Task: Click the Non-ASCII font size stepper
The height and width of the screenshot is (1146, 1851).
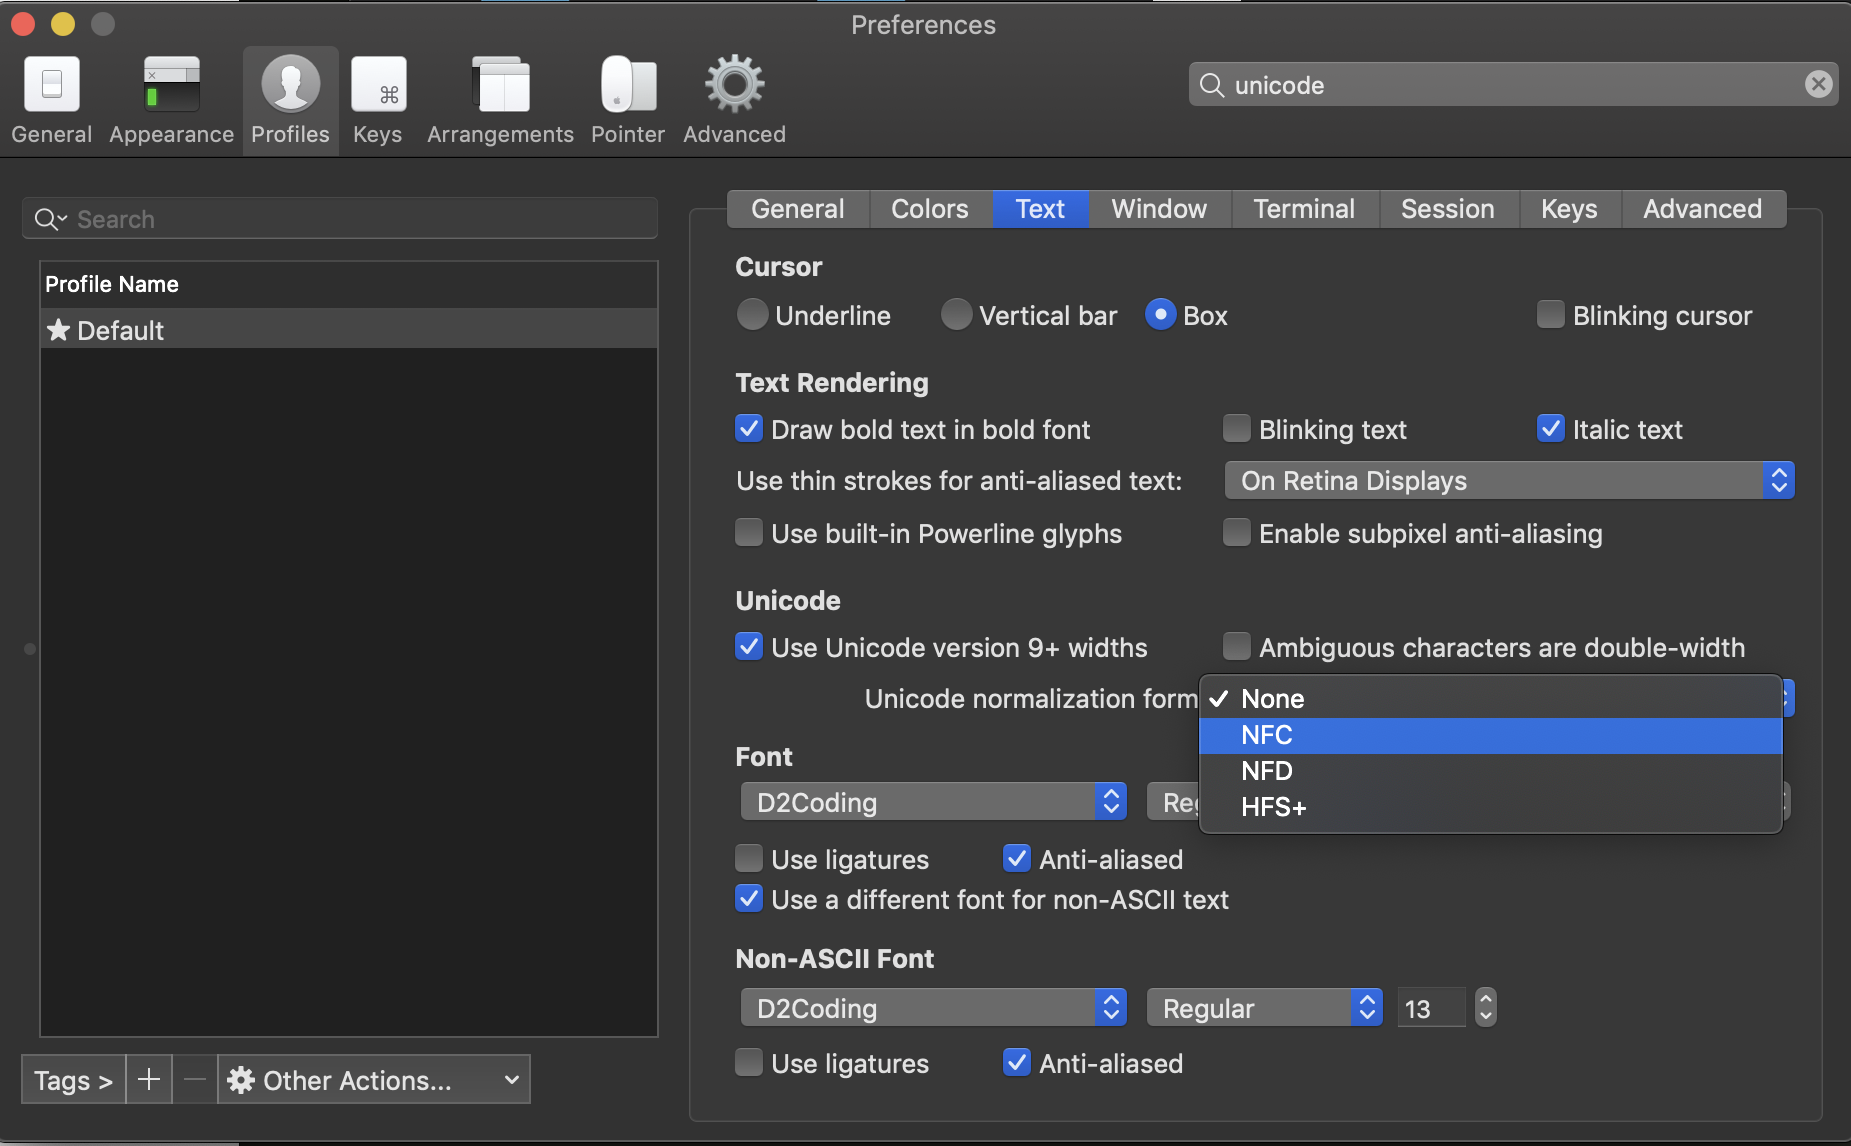Action: (x=1486, y=1008)
